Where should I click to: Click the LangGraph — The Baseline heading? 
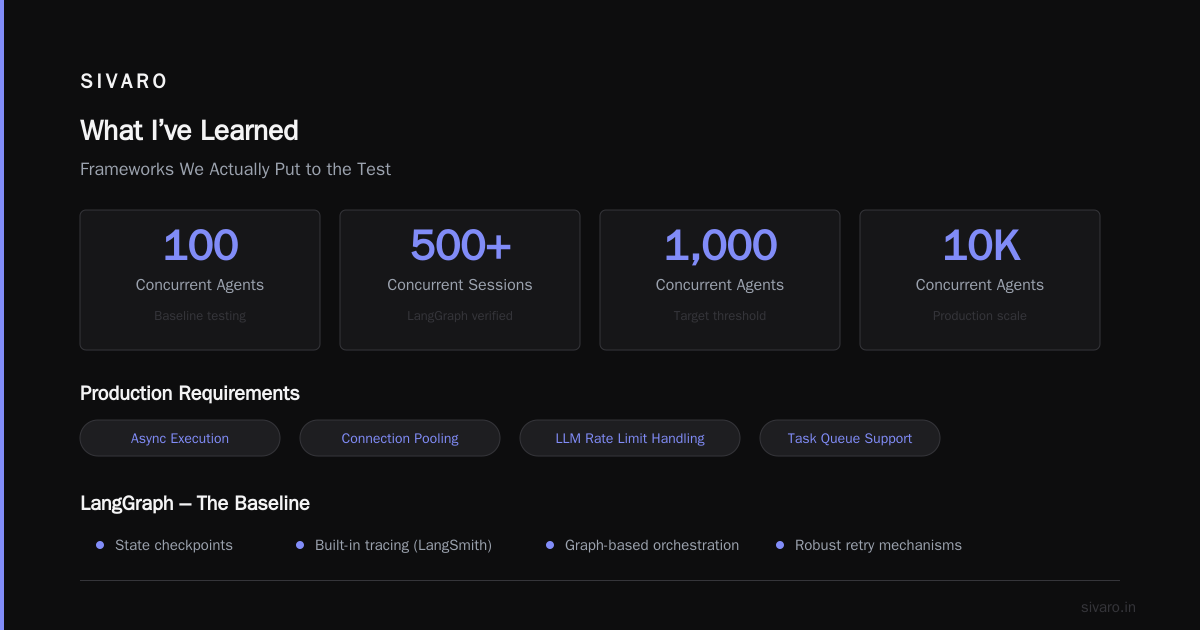point(195,503)
